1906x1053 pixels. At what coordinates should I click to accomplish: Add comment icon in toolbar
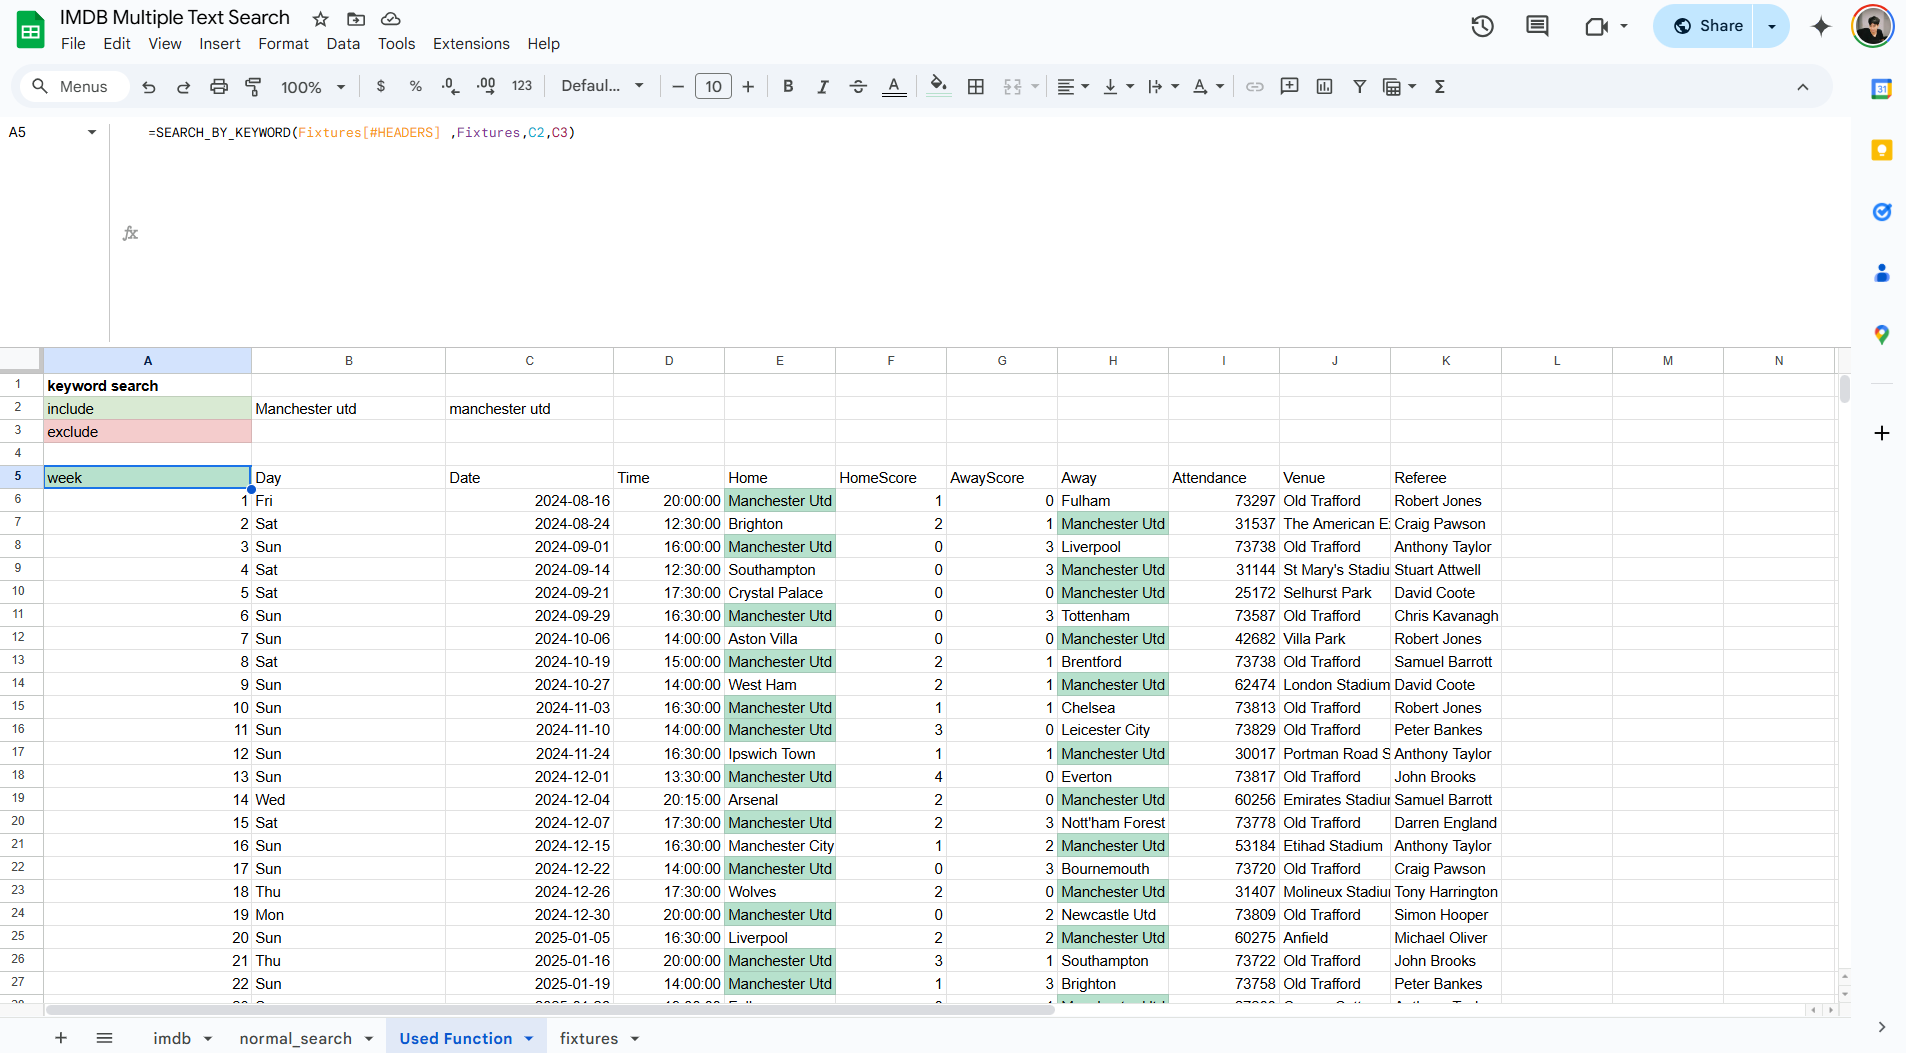click(x=1289, y=87)
